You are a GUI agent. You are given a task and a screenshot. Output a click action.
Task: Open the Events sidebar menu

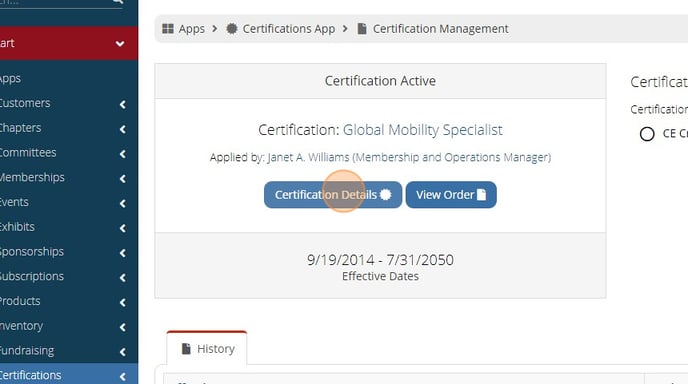[14, 202]
